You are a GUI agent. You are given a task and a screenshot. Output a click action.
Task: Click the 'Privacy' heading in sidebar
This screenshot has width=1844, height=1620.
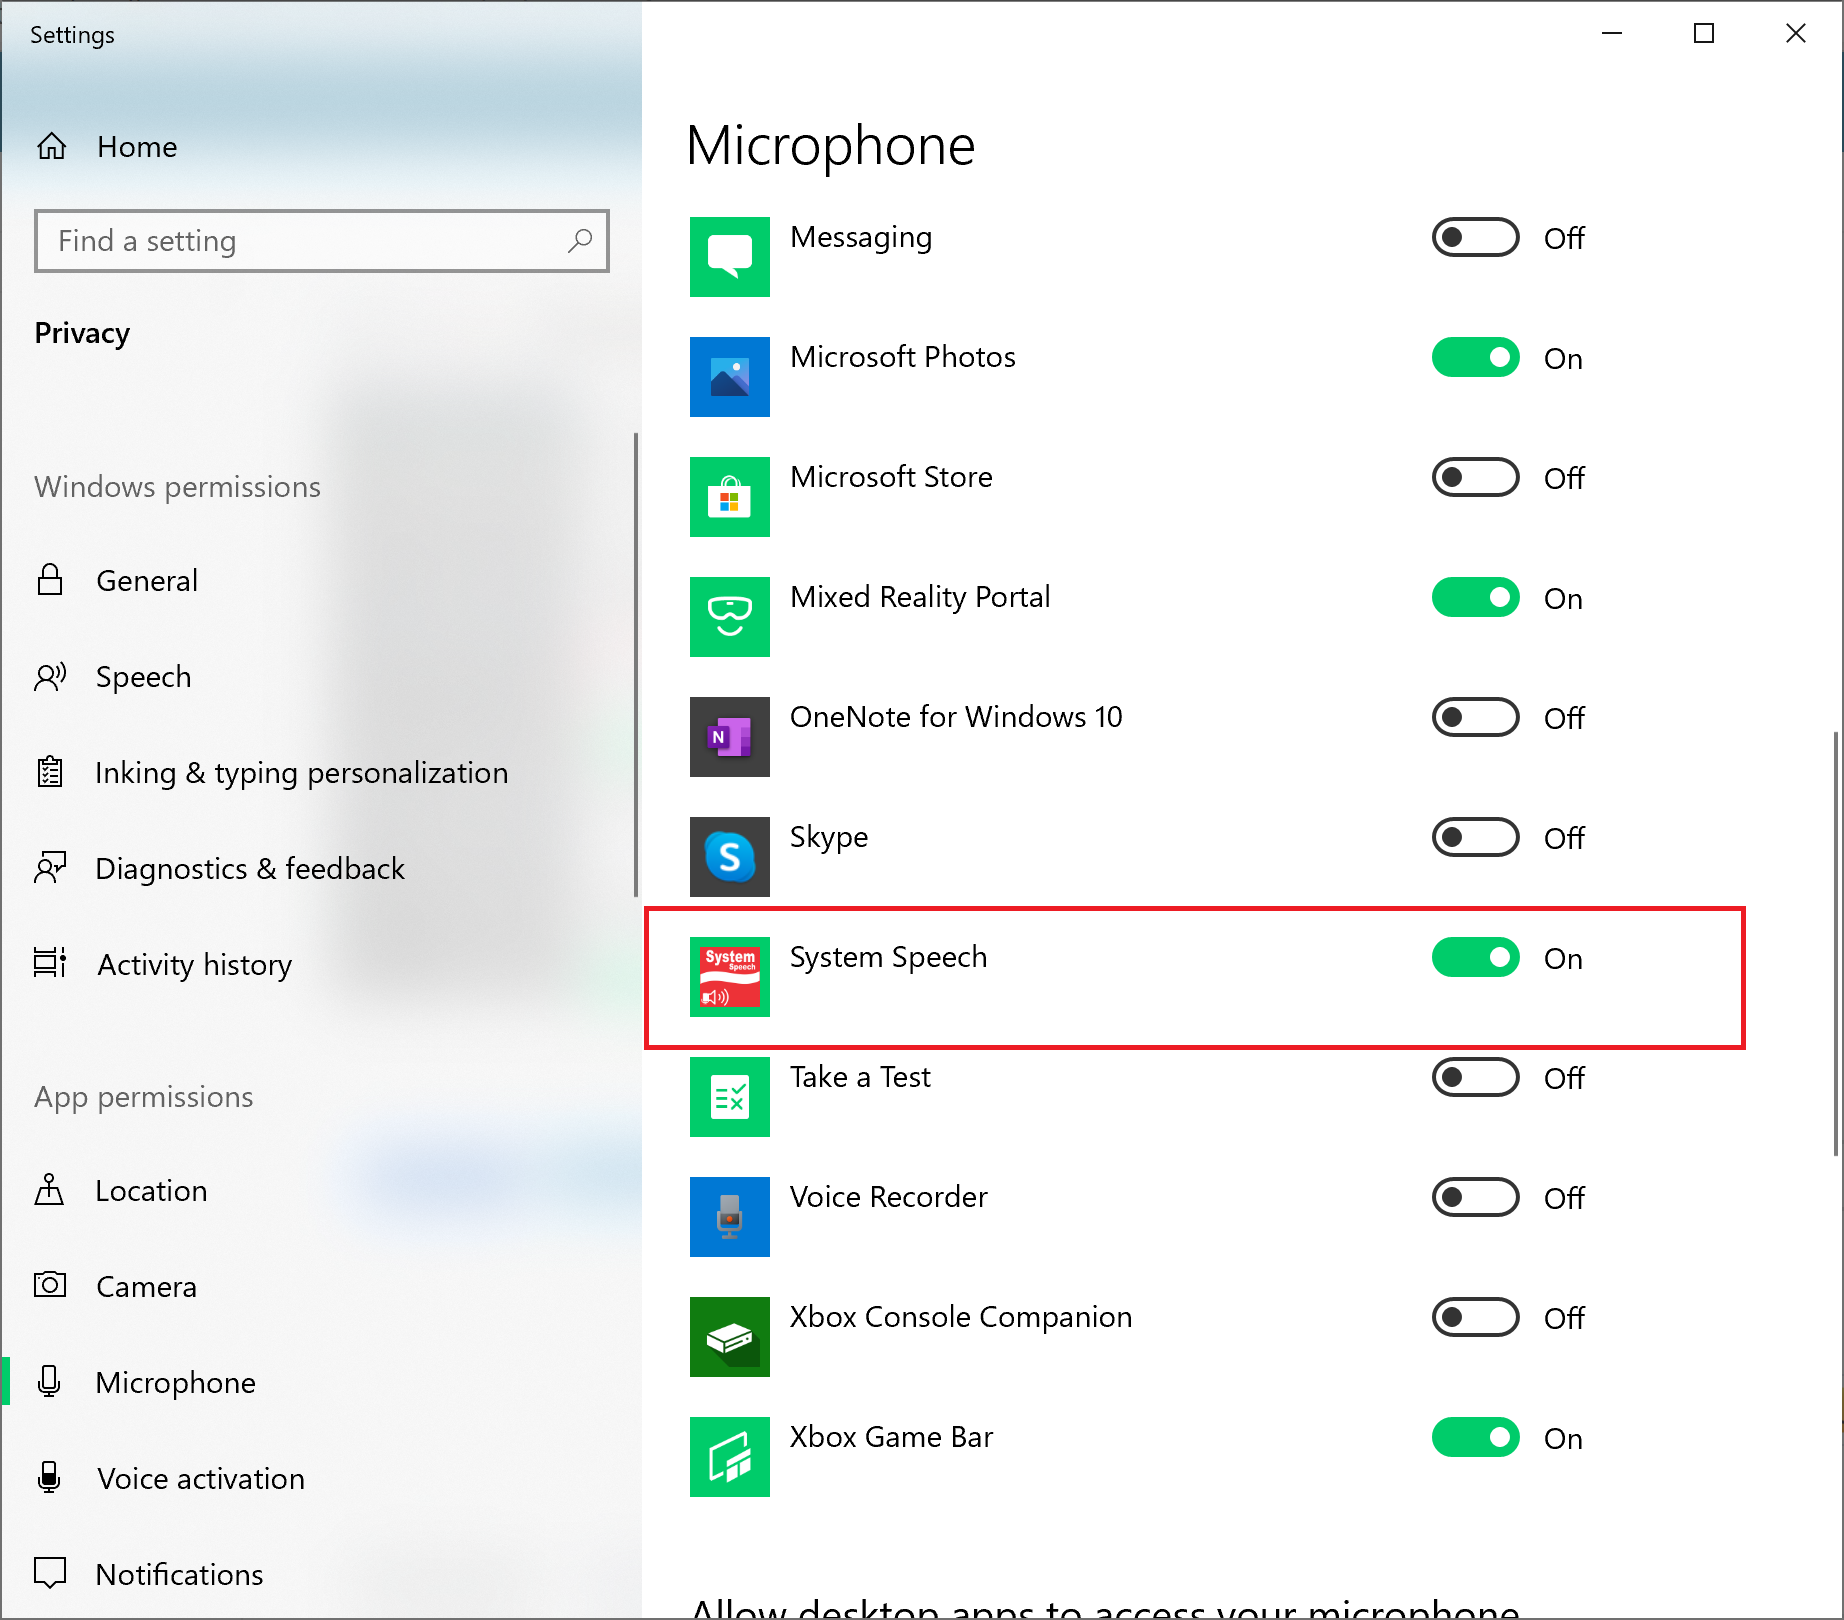tap(82, 333)
